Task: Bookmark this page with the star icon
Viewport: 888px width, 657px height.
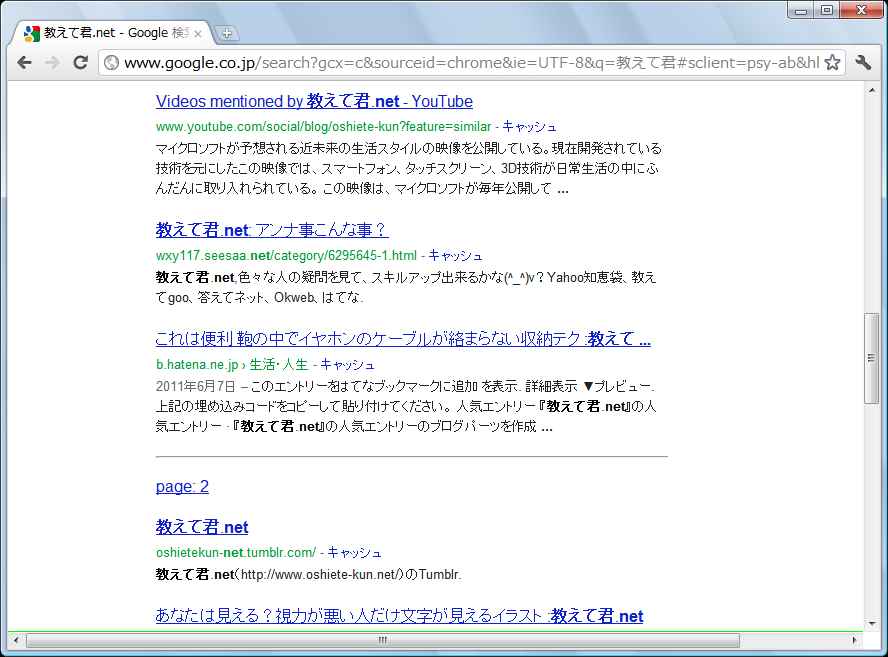Action: pos(832,62)
